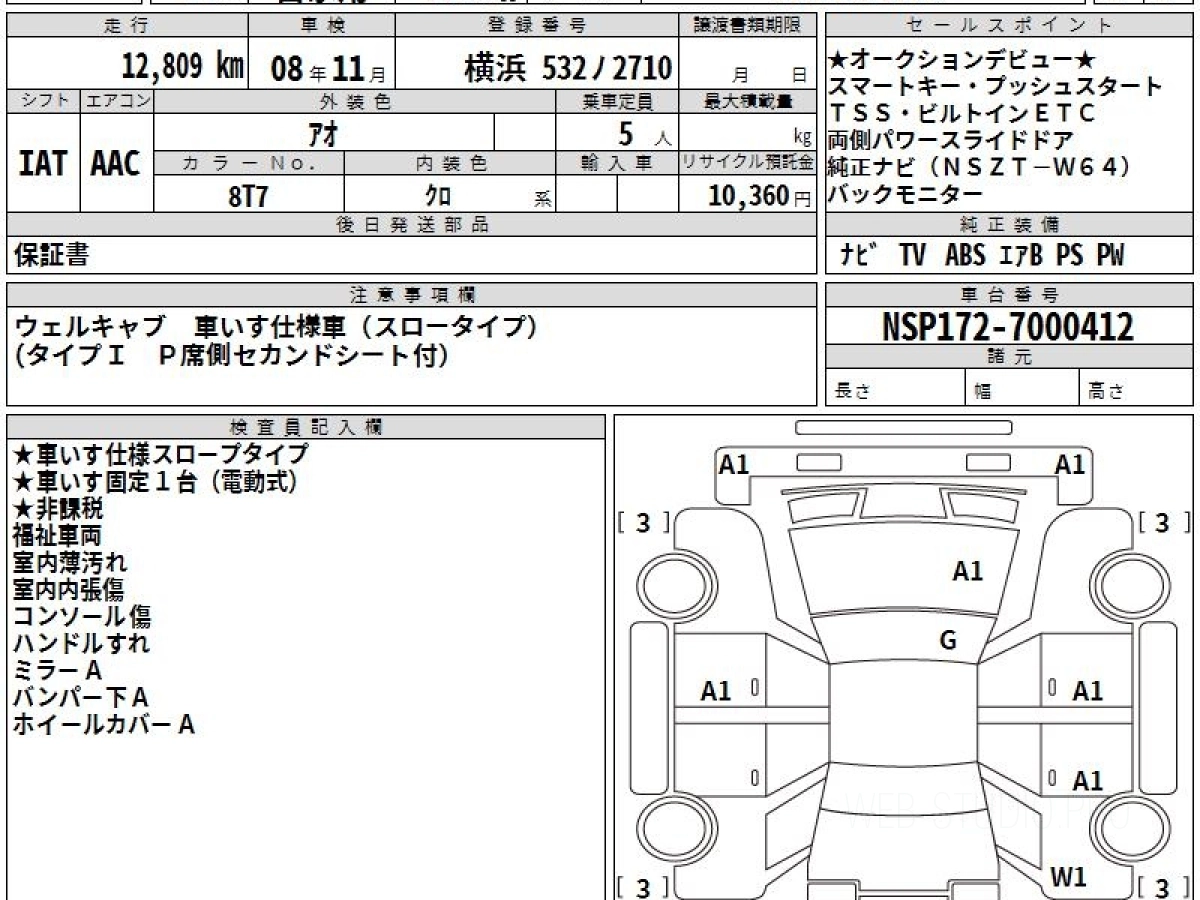Screen dimensions: 1200x900
Task: Select the 車台番号 header
Action: (x=1009, y=295)
